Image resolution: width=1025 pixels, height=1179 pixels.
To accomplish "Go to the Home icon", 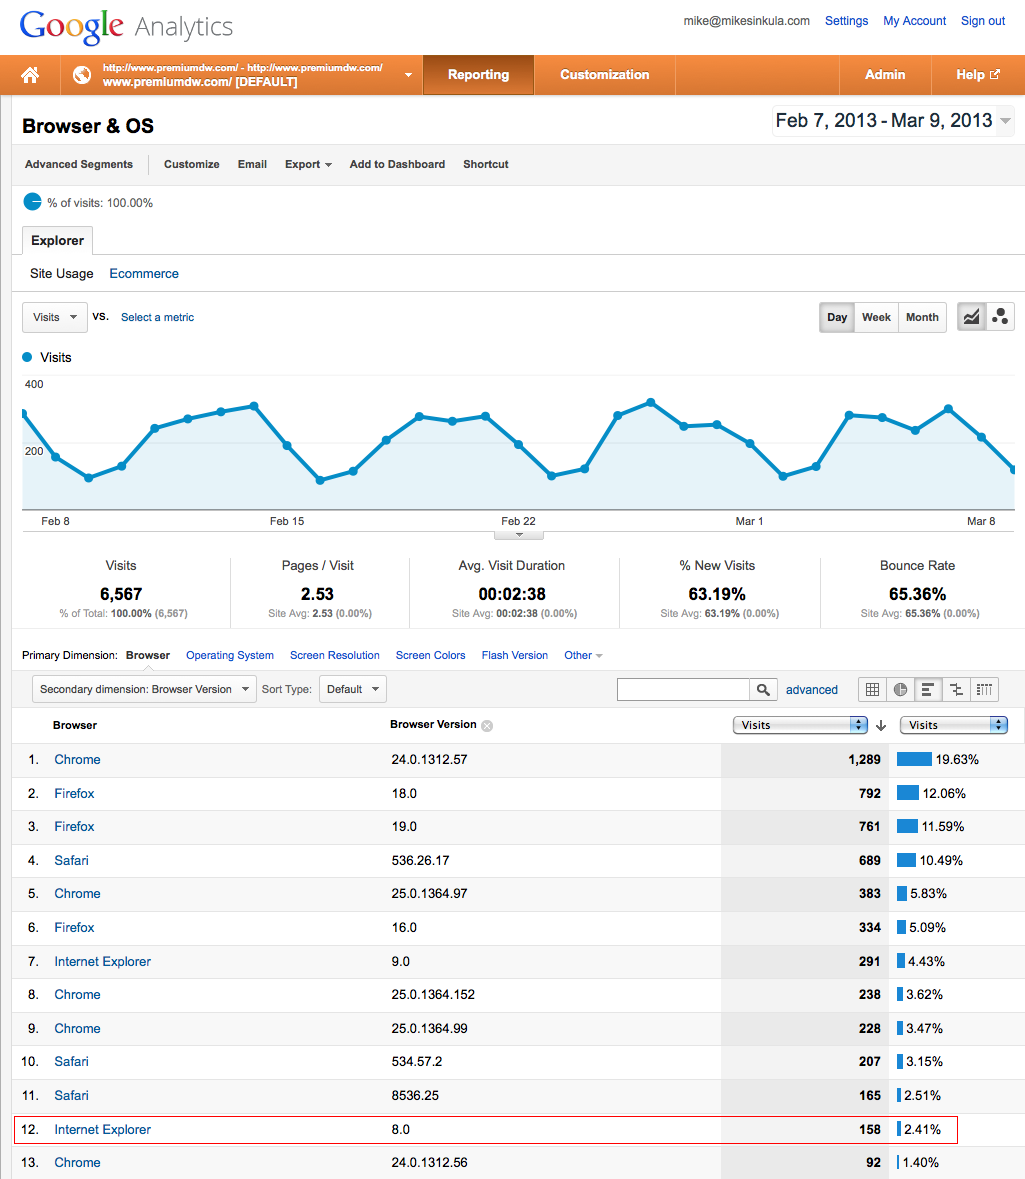I will tap(30, 74).
